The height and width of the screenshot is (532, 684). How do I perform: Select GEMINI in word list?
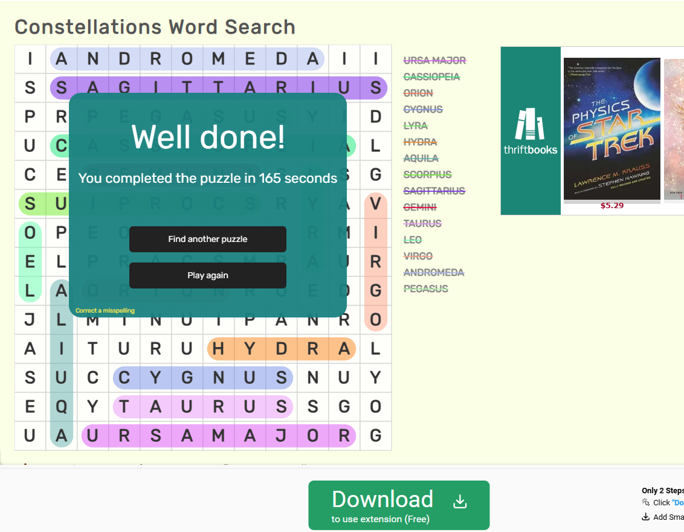[420, 207]
